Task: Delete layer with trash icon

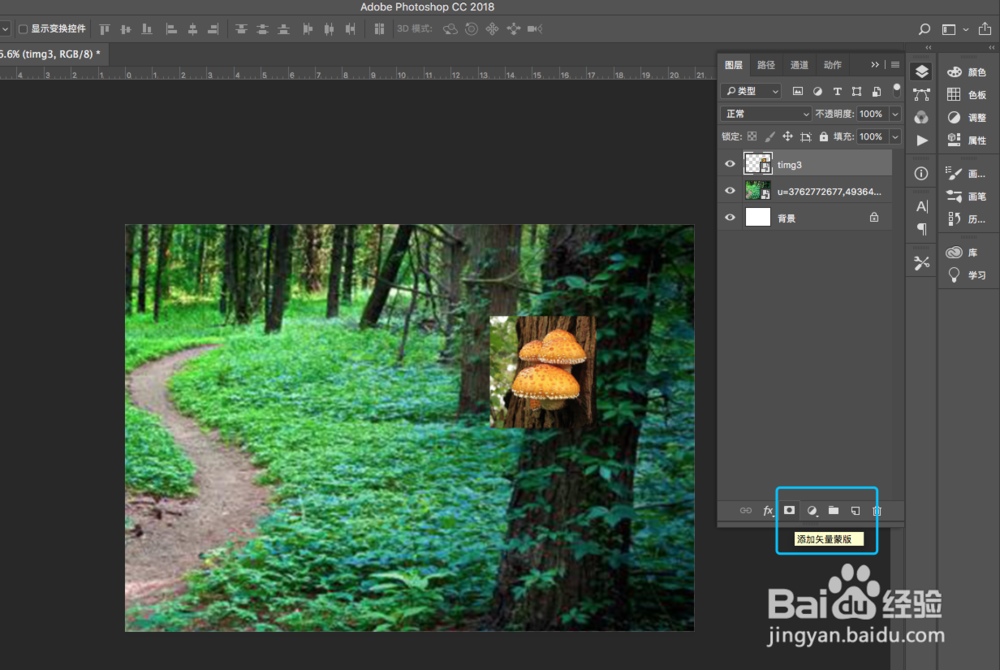Action: [877, 511]
